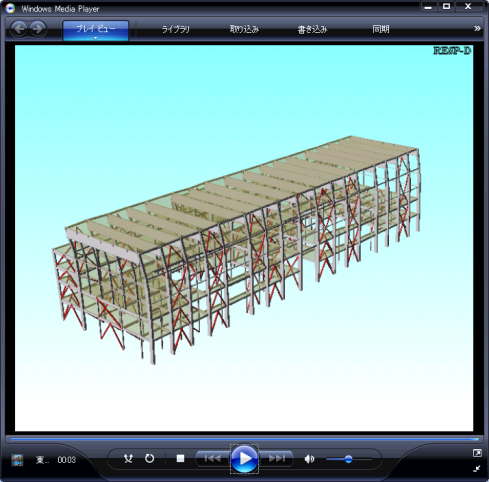Toggle repeat mode
Viewport: 489px width, 482px height.
149,459
